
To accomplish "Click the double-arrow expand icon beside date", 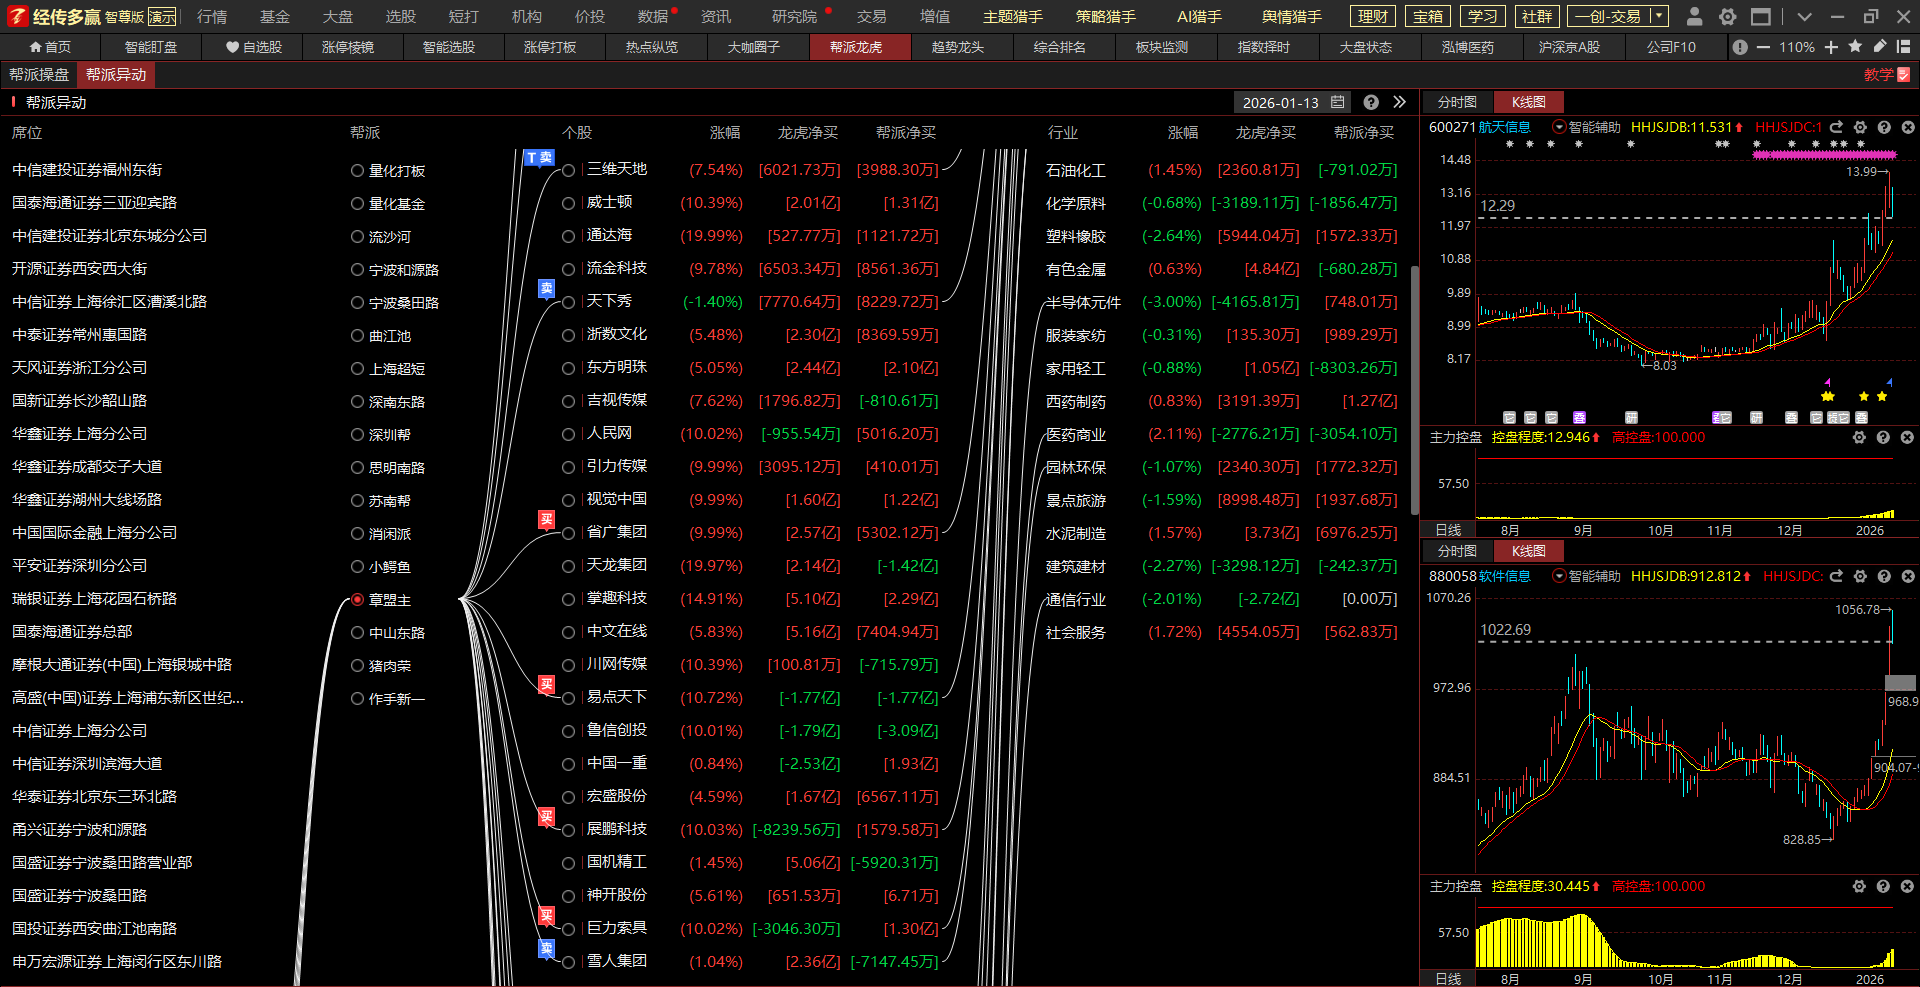I will pos(1399,102).
